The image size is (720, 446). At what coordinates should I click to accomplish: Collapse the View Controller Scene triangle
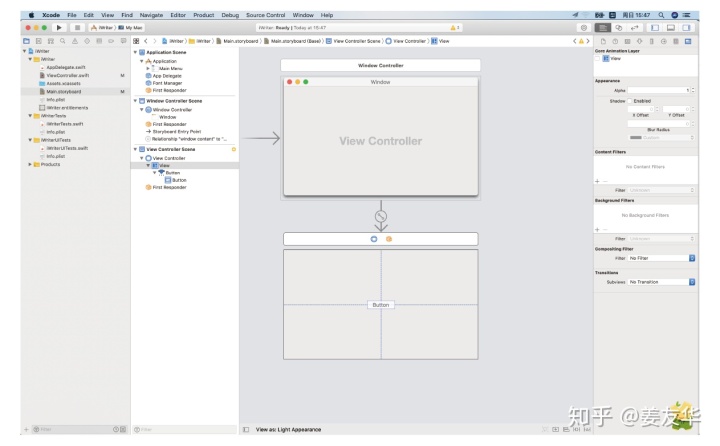pos(135,149)
